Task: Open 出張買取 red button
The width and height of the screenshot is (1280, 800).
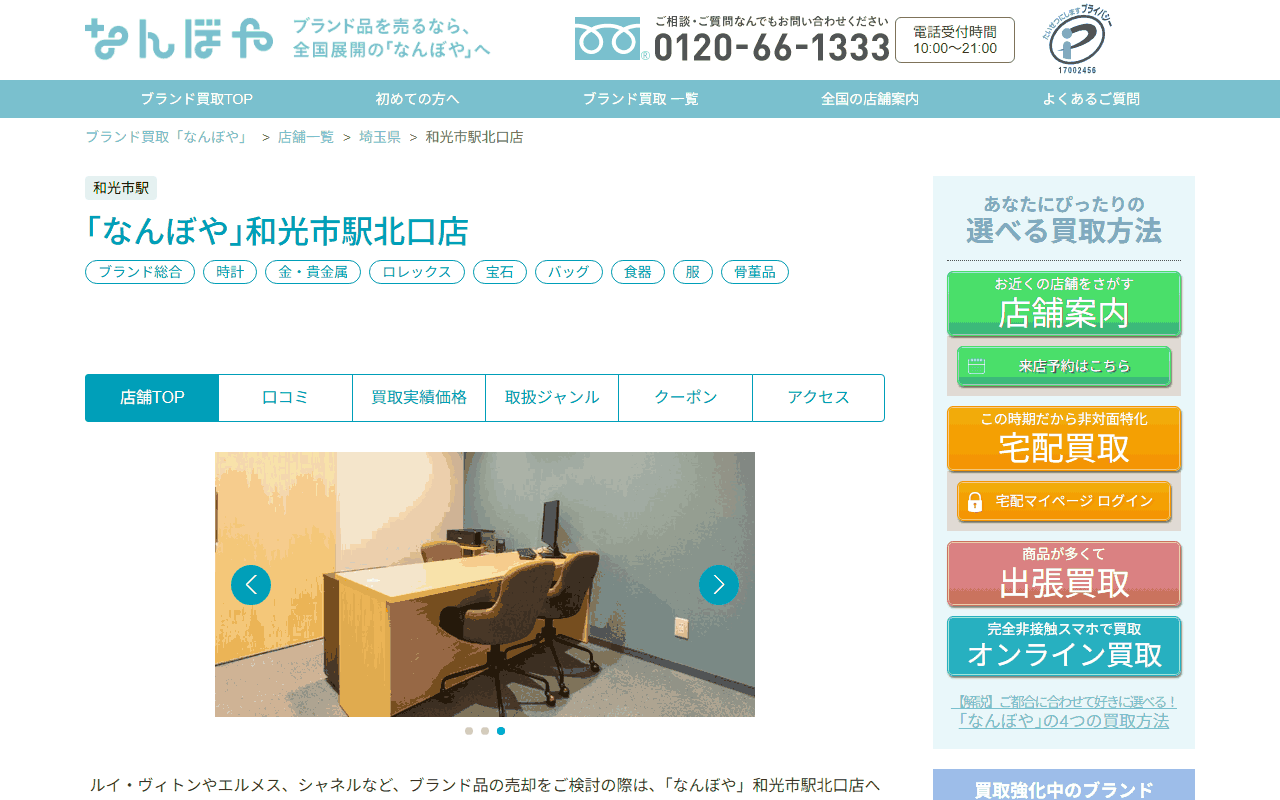Action: pos(1064,574)
